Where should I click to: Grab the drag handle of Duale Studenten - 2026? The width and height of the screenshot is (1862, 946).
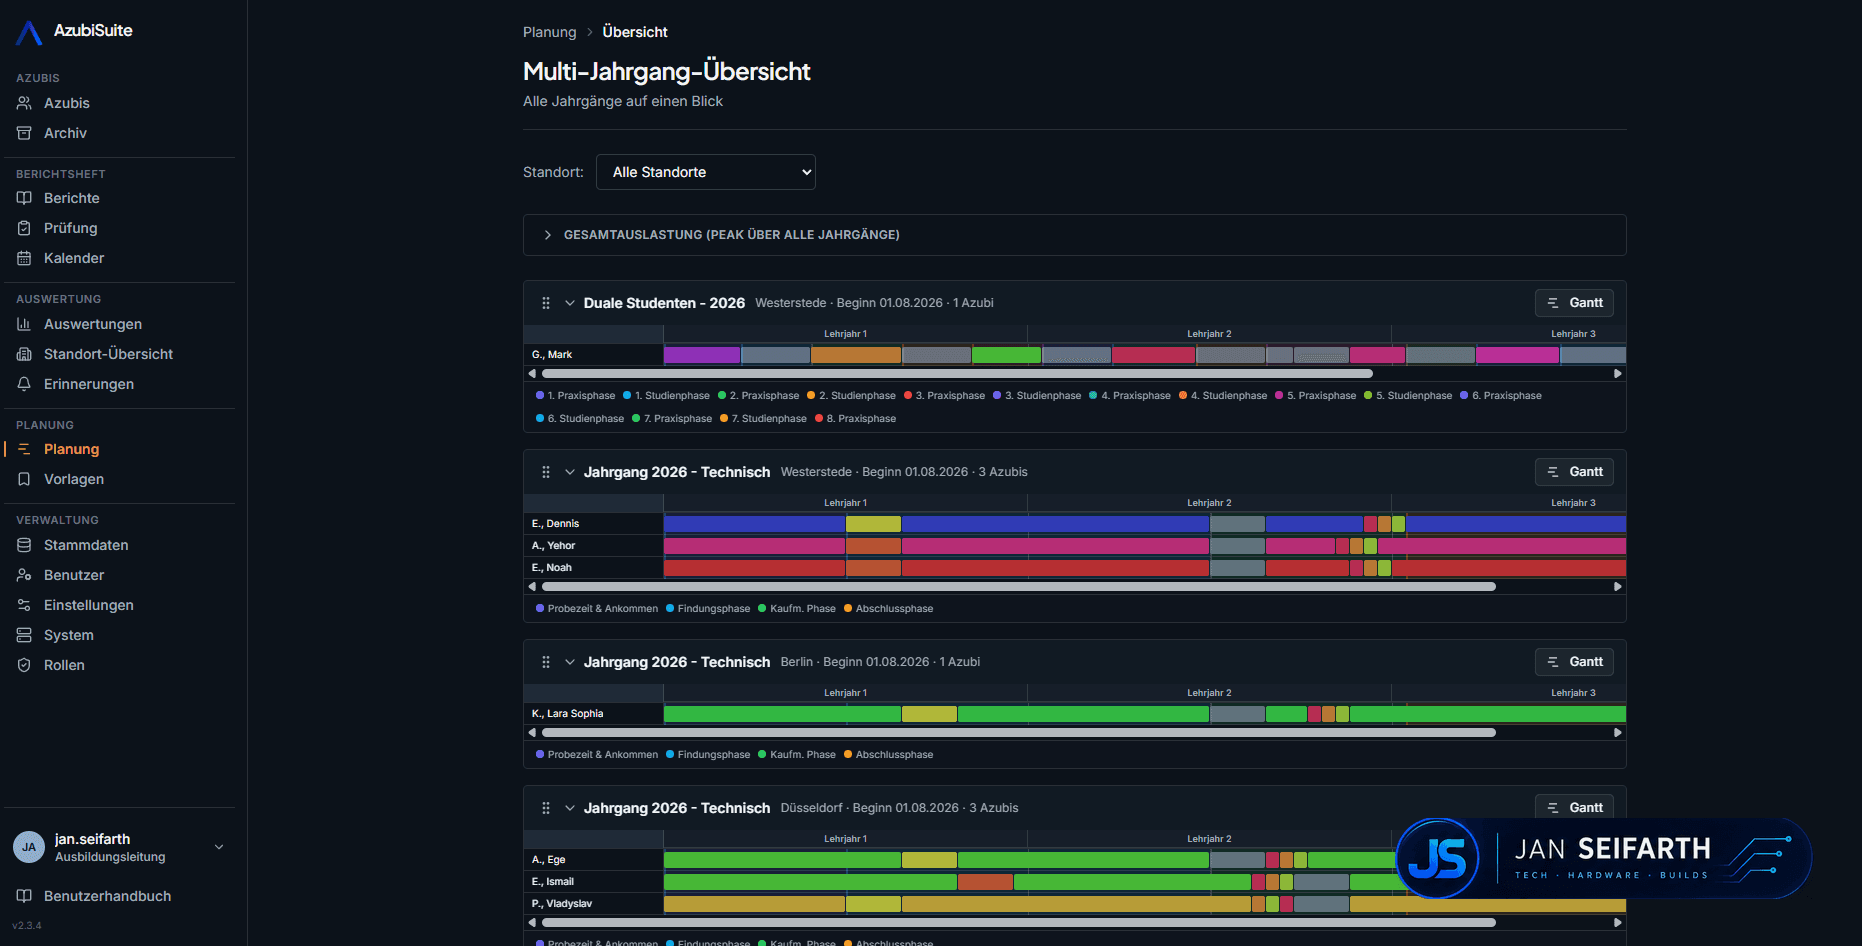tap(546, 303)
